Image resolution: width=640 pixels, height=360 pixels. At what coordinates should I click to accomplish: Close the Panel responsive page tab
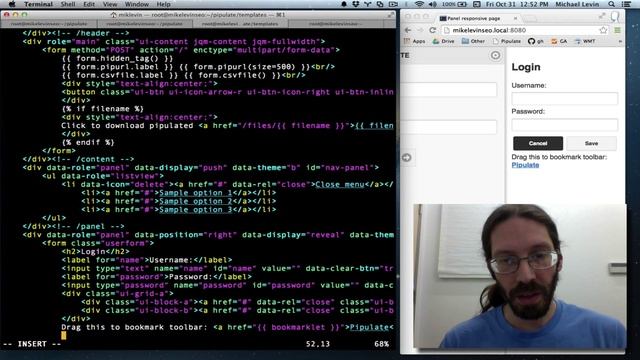516,18
